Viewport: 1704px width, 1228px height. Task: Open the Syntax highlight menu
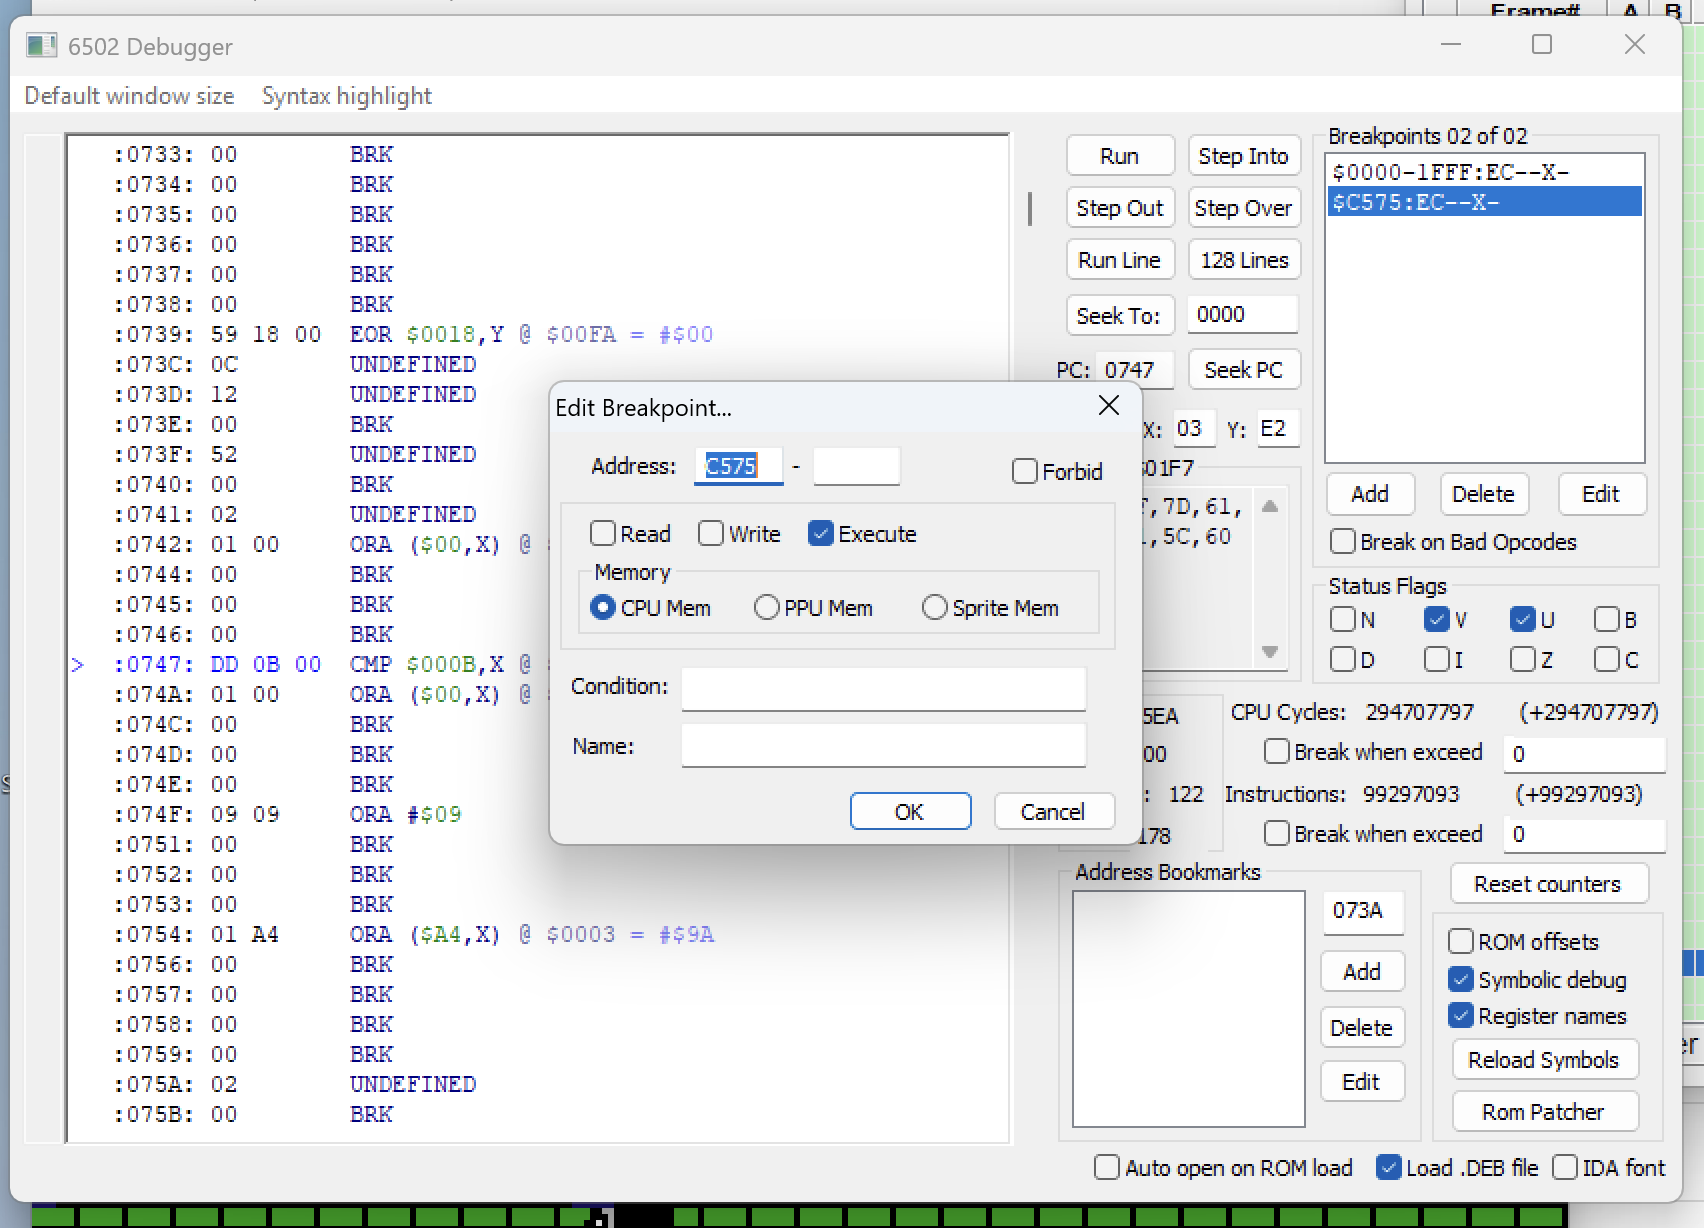point(346,96)
